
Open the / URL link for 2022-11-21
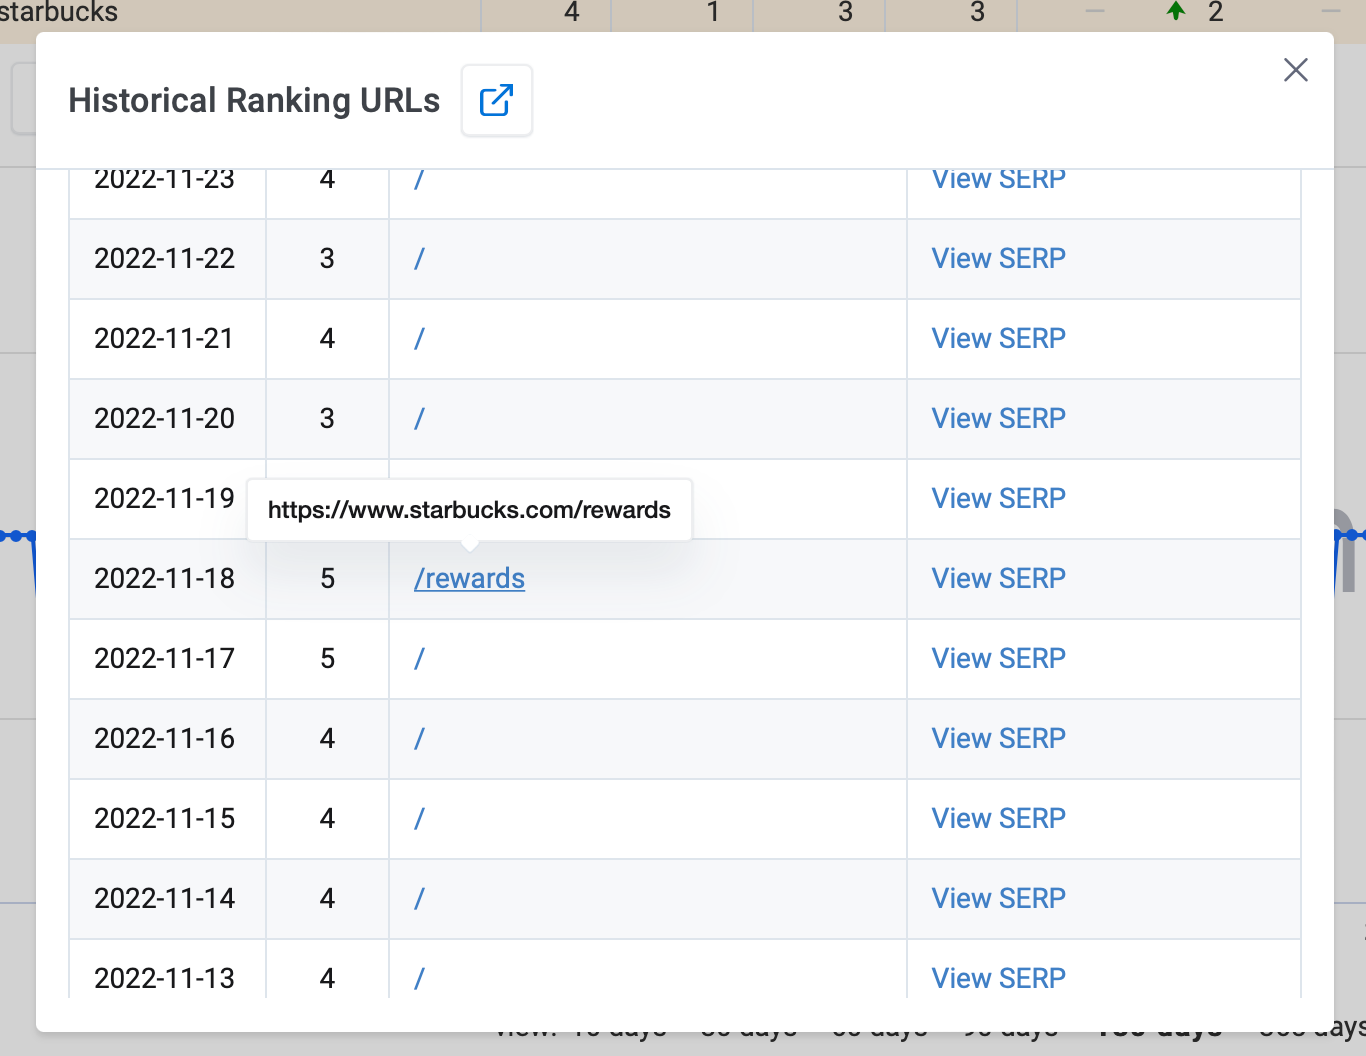419,338
